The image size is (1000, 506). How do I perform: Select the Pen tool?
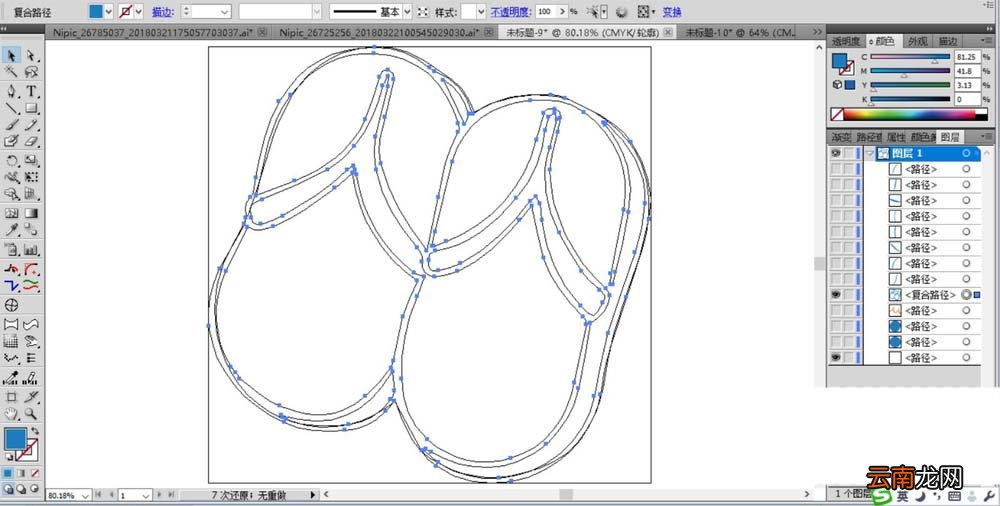coord(11,91)
